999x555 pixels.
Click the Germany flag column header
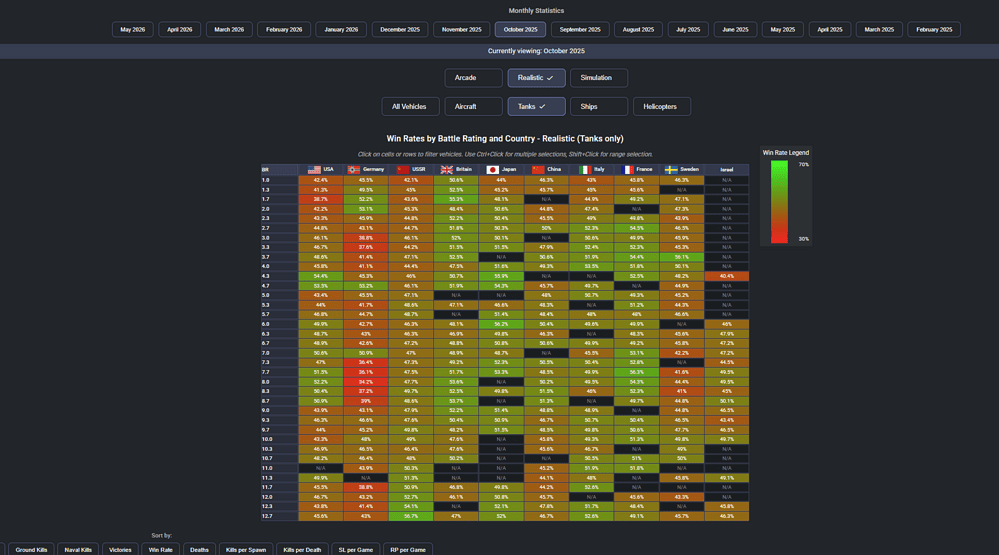pyautogui.click(x=366, y=169)
